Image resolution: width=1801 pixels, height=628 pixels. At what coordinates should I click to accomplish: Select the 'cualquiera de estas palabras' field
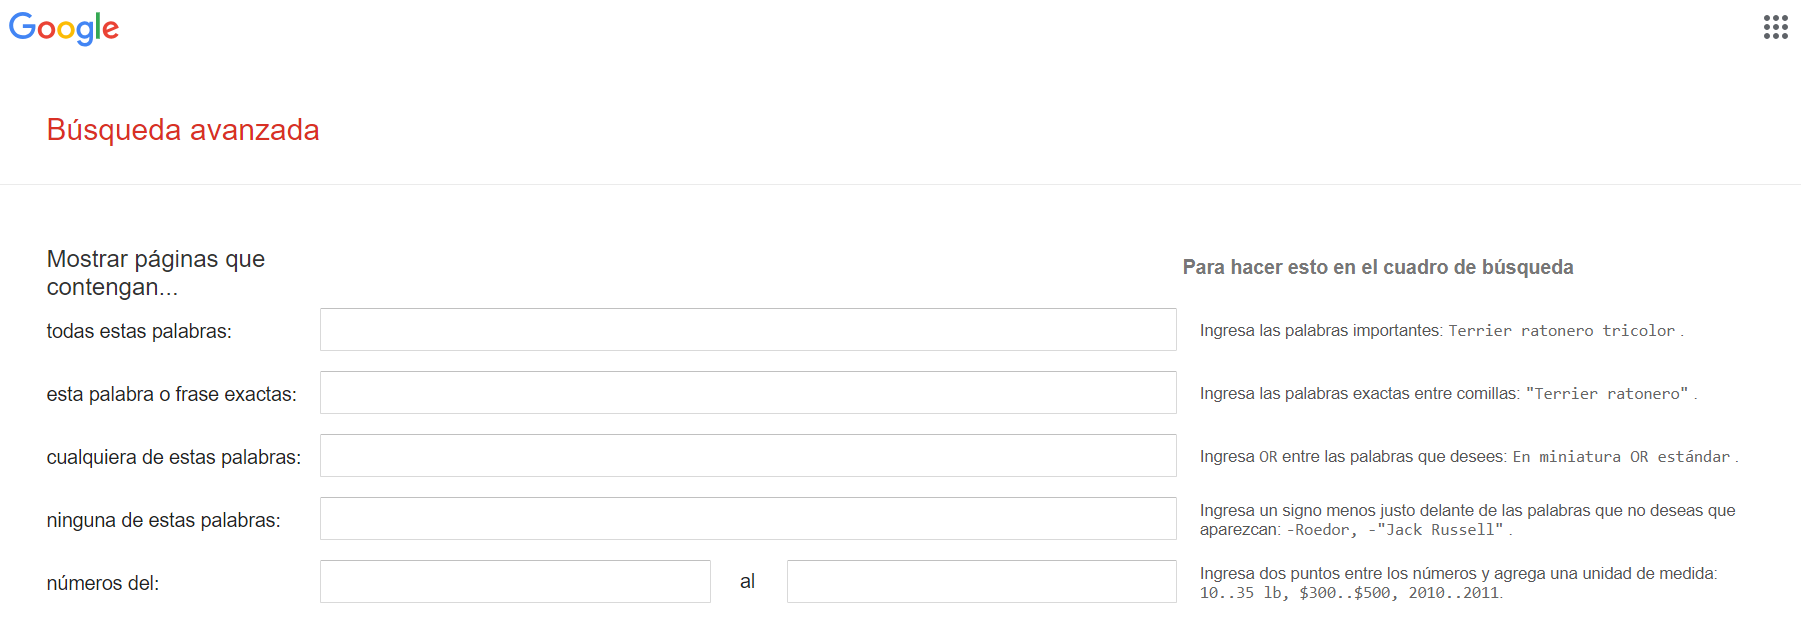click(x=747, y=456)
